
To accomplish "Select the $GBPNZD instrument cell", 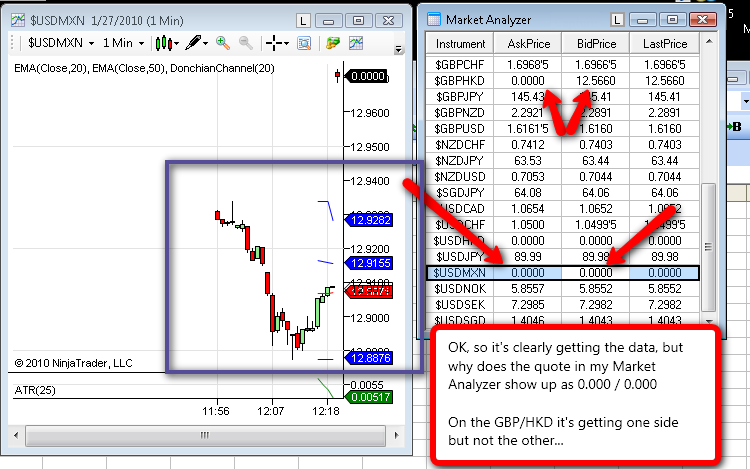I will 460,113.
